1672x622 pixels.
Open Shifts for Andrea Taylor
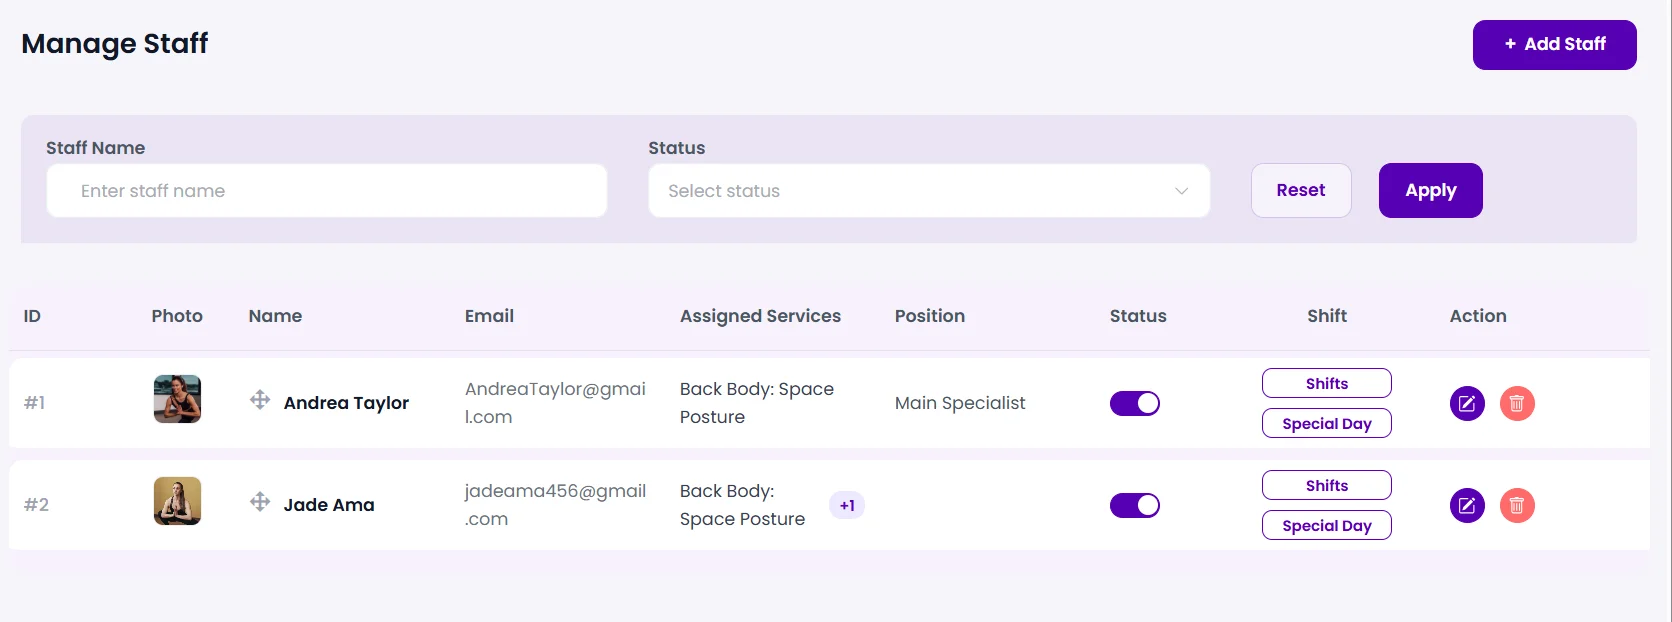(x=1327, y=383)
